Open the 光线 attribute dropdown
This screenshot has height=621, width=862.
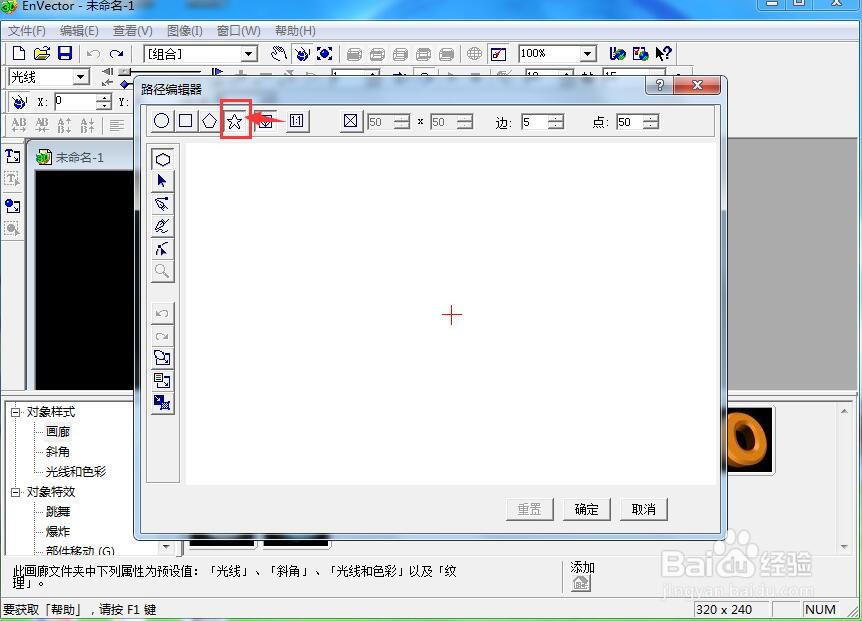coord(81,77)
